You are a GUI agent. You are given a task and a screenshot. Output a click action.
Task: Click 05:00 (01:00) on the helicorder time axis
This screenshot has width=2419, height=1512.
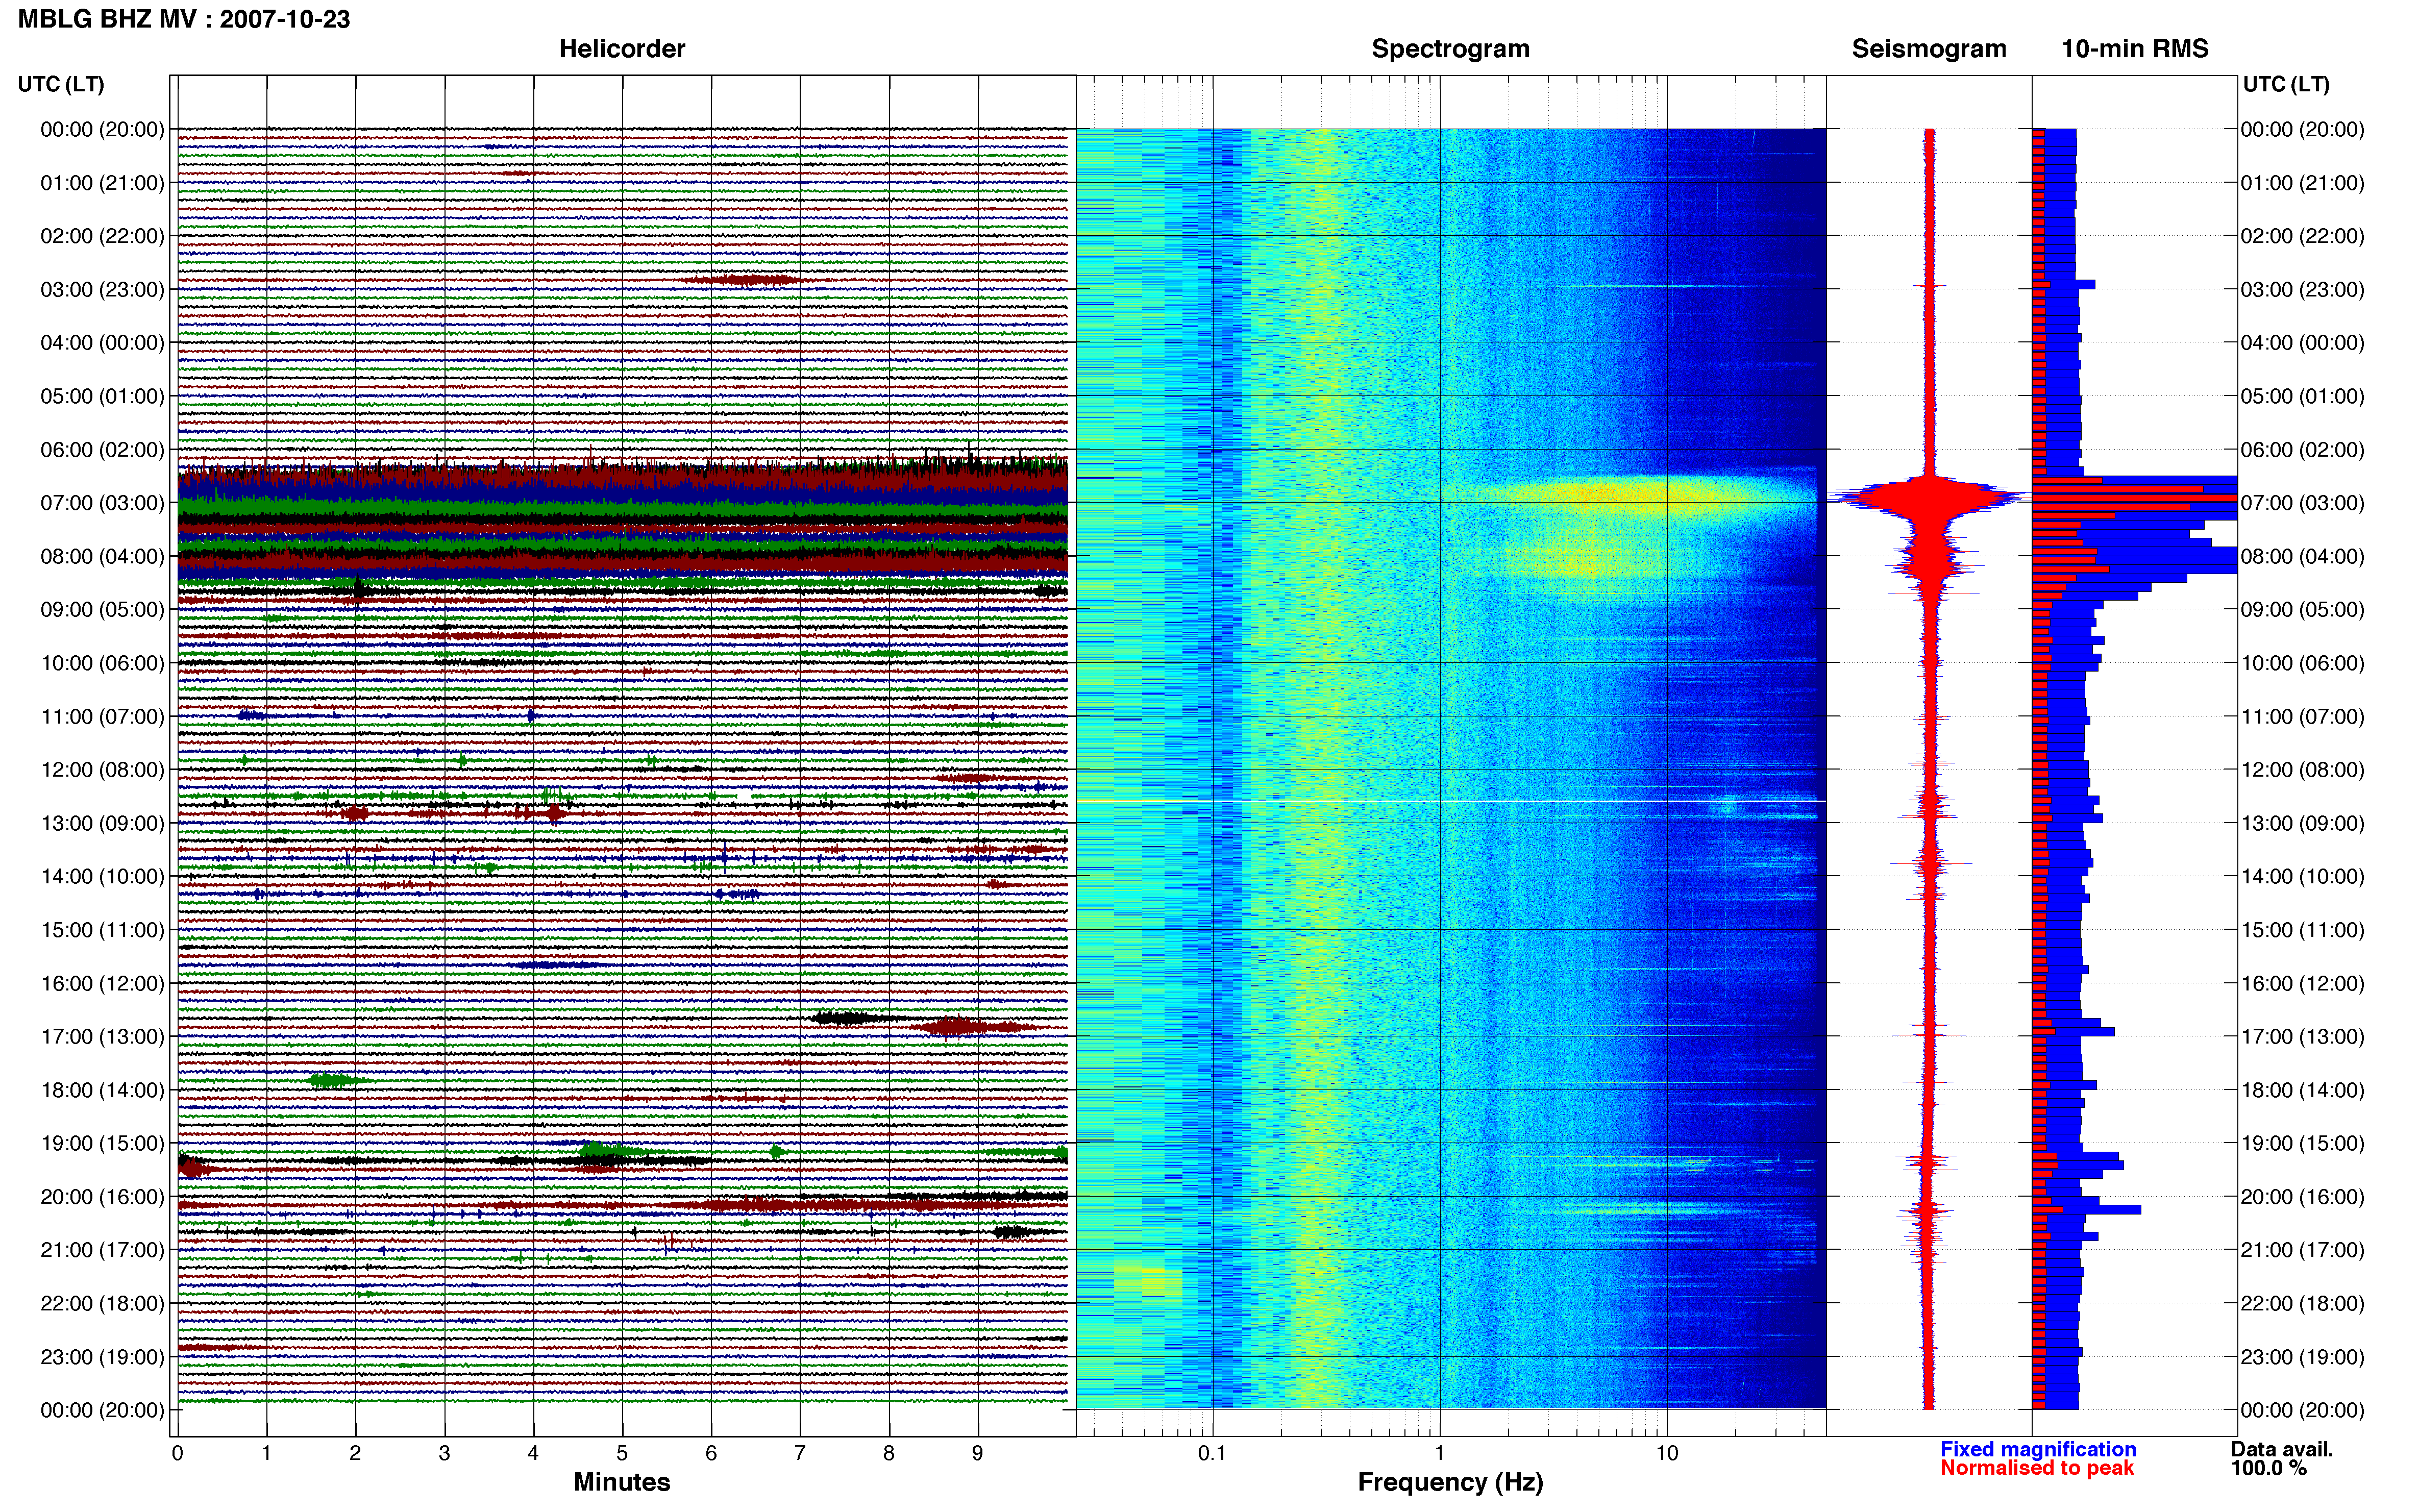point(102,396)
